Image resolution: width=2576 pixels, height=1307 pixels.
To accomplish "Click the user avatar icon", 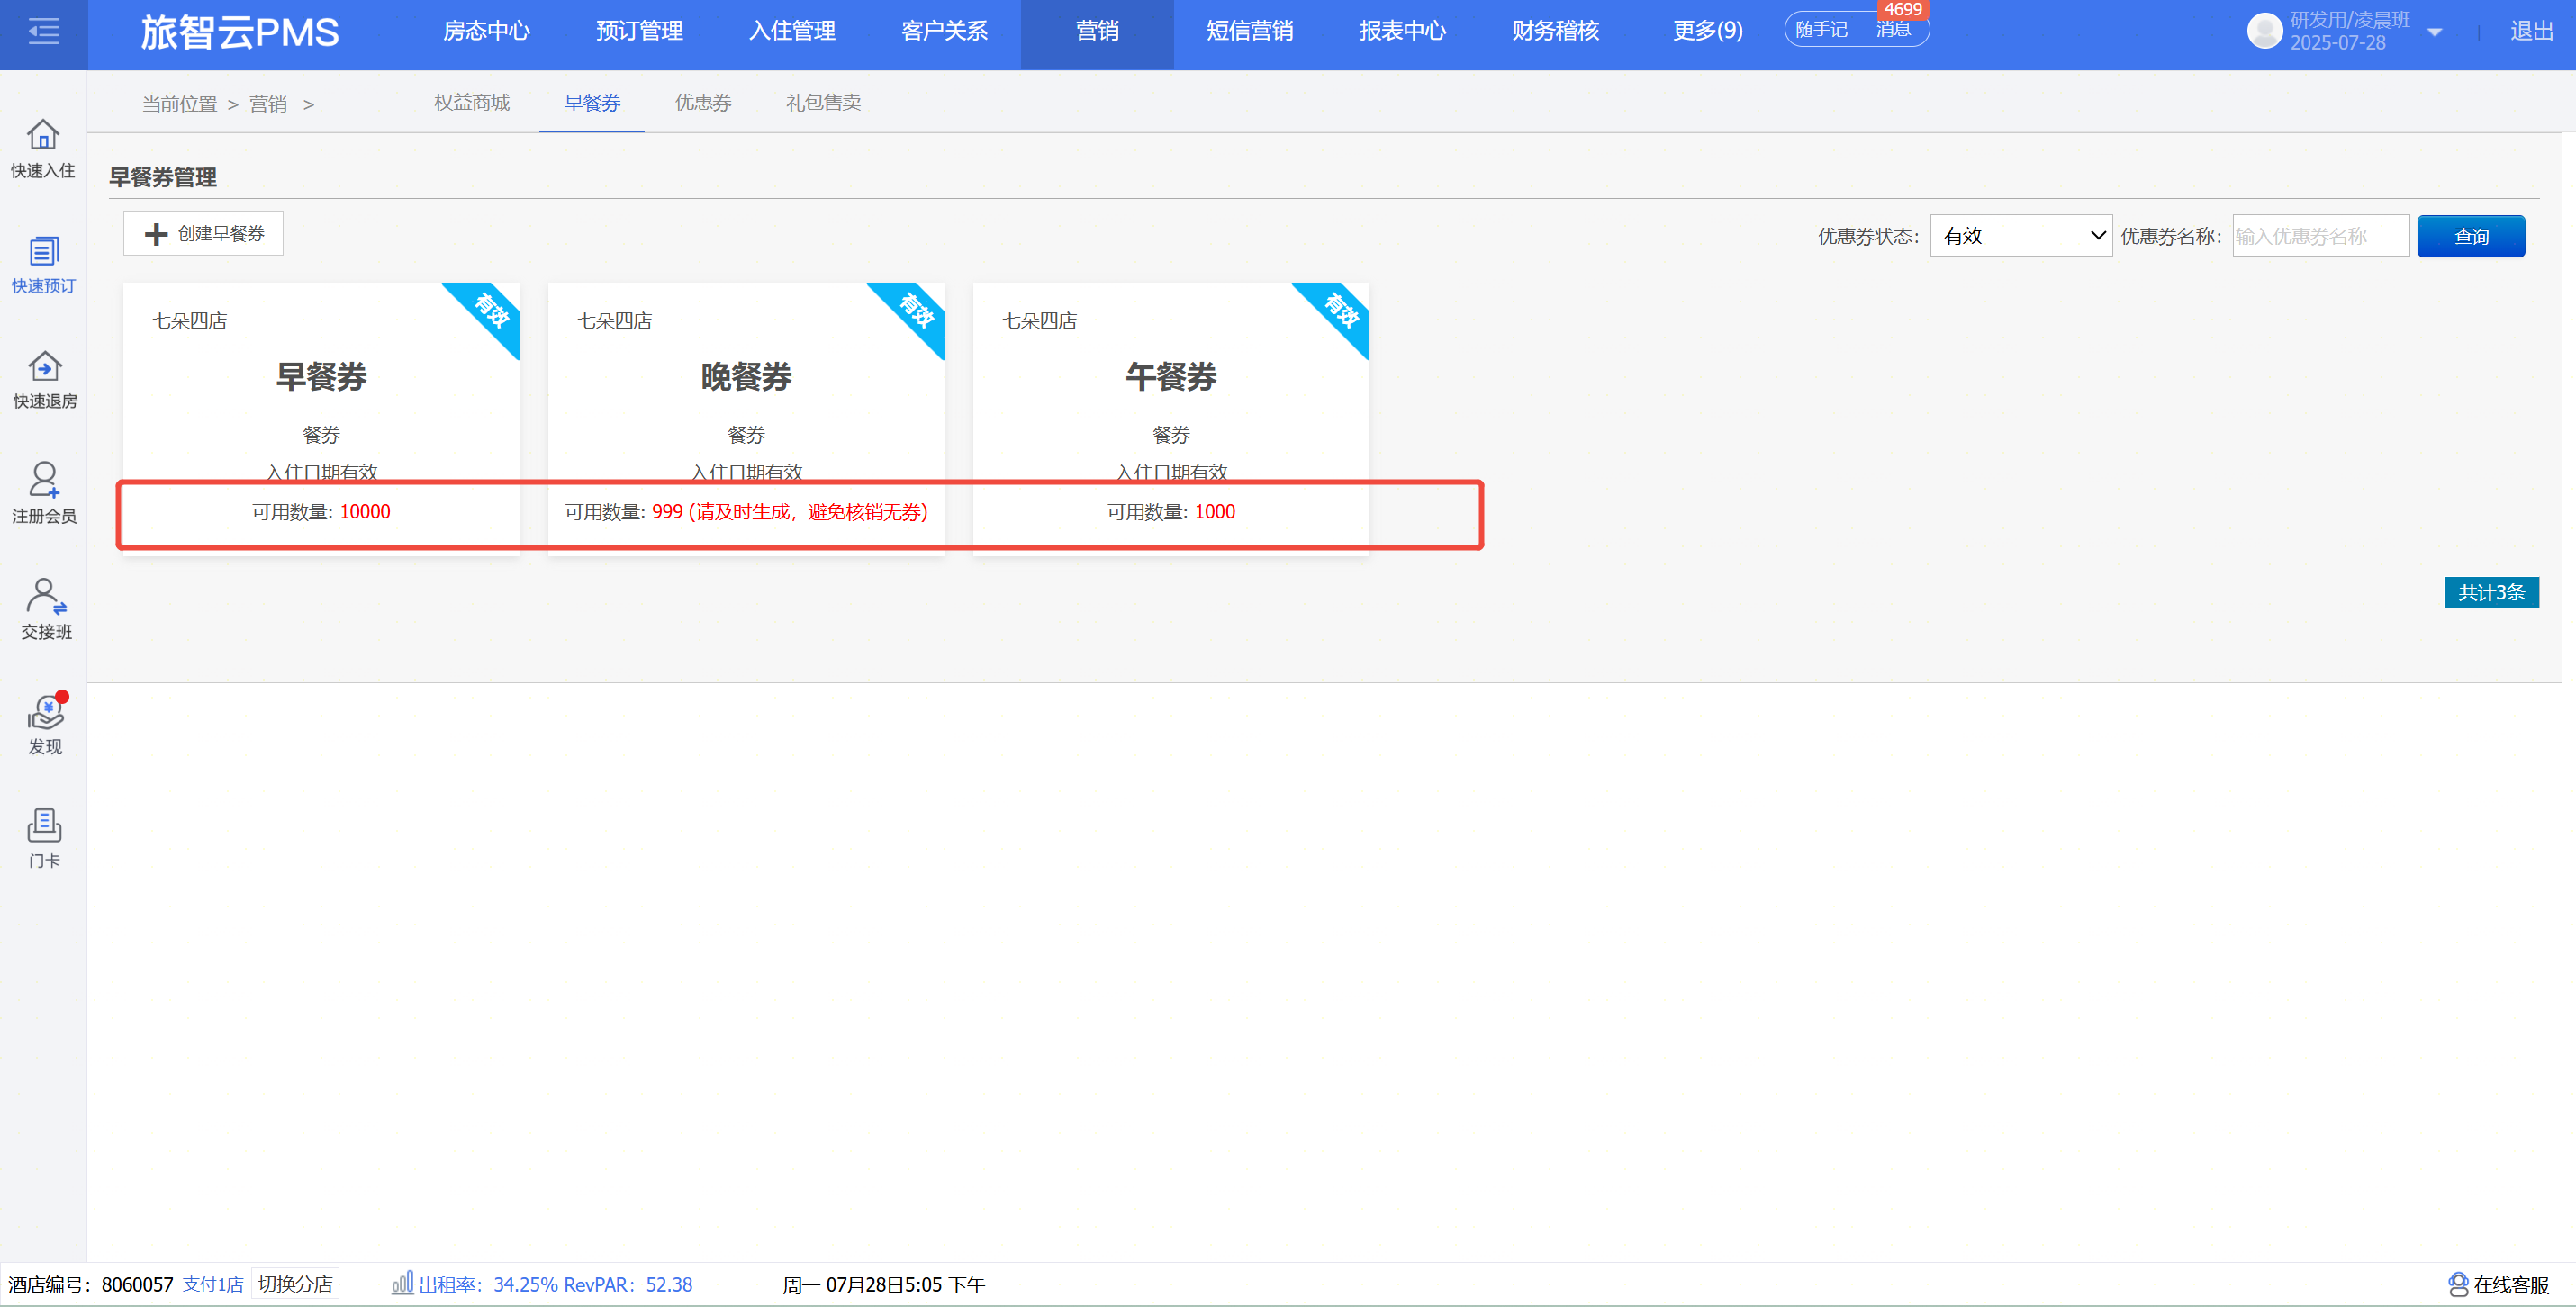I will [2264, 31].
